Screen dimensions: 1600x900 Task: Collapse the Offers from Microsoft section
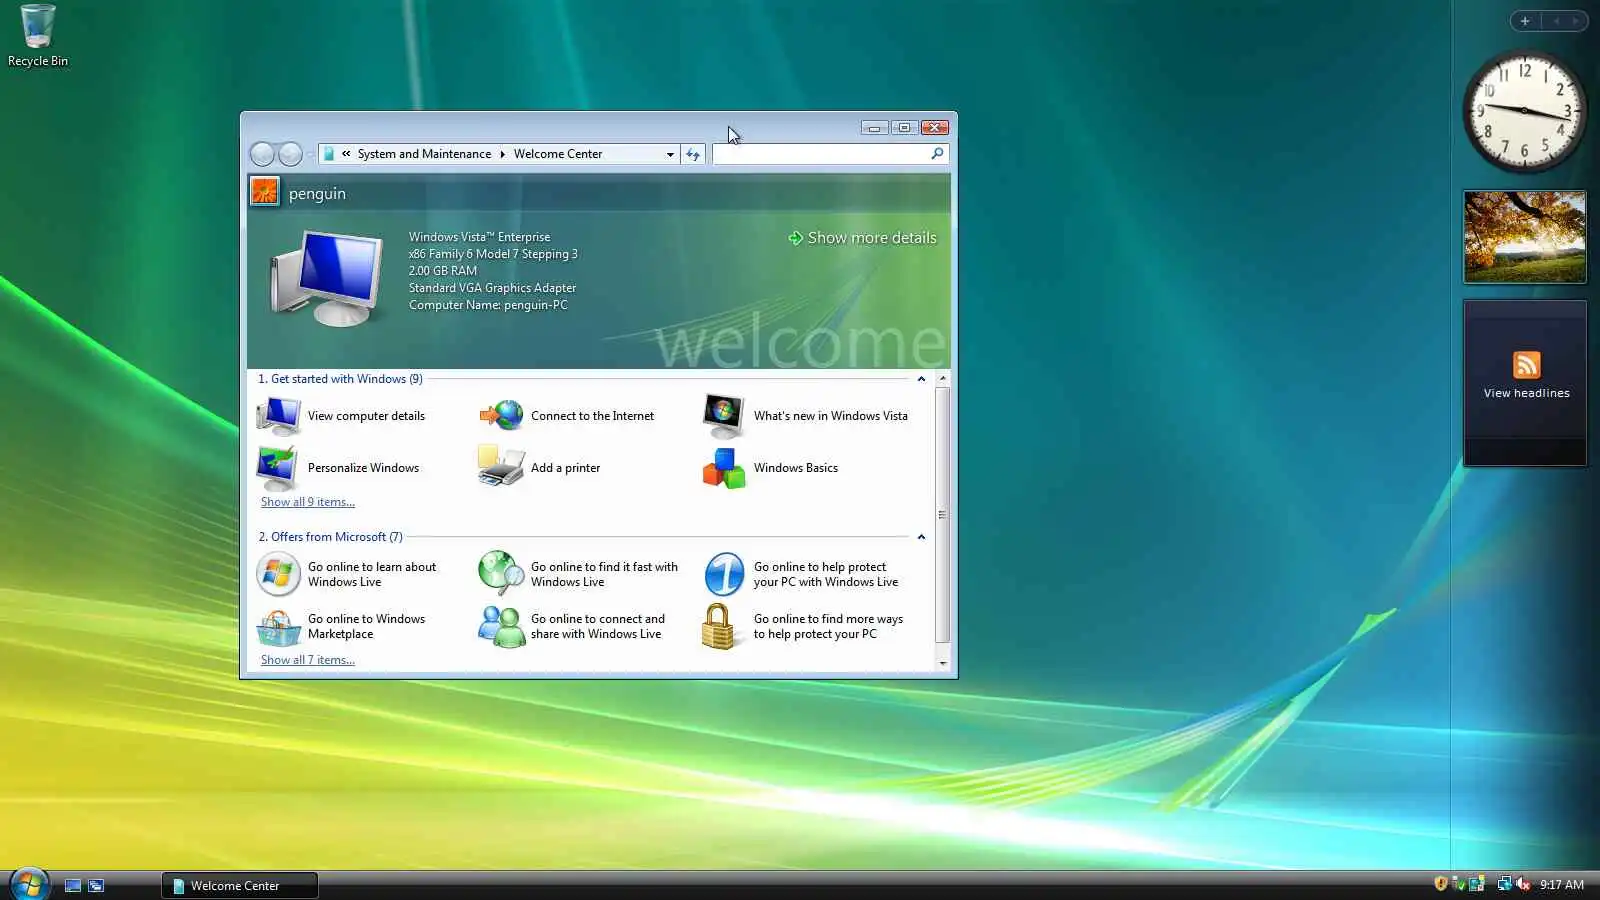coord(921,537)
